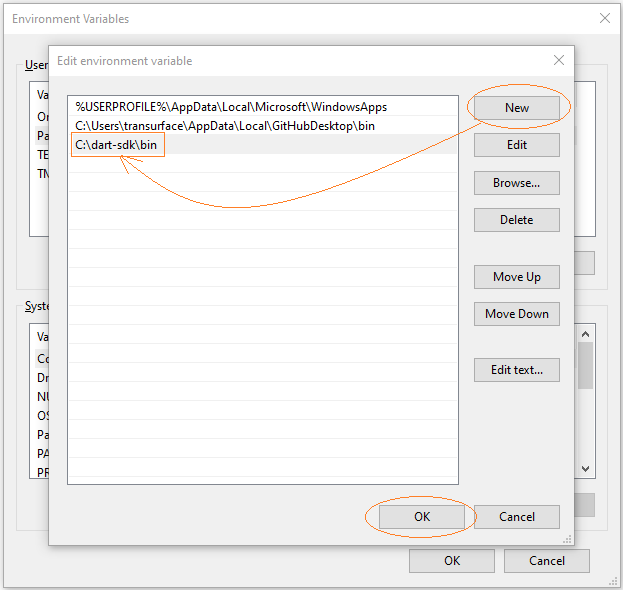The image size is (623, 590).
Task: Click the system variables scrollbar thumb
Action: point(585,366)
